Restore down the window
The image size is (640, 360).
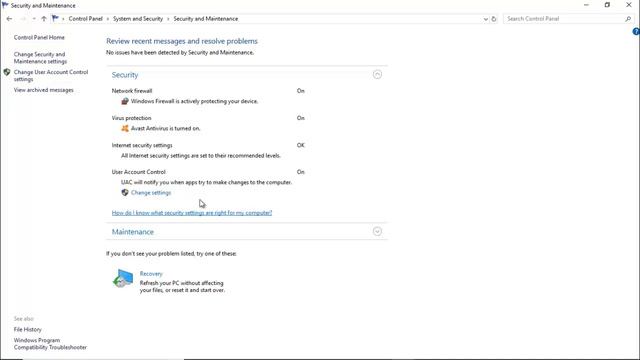click(607, 5)
